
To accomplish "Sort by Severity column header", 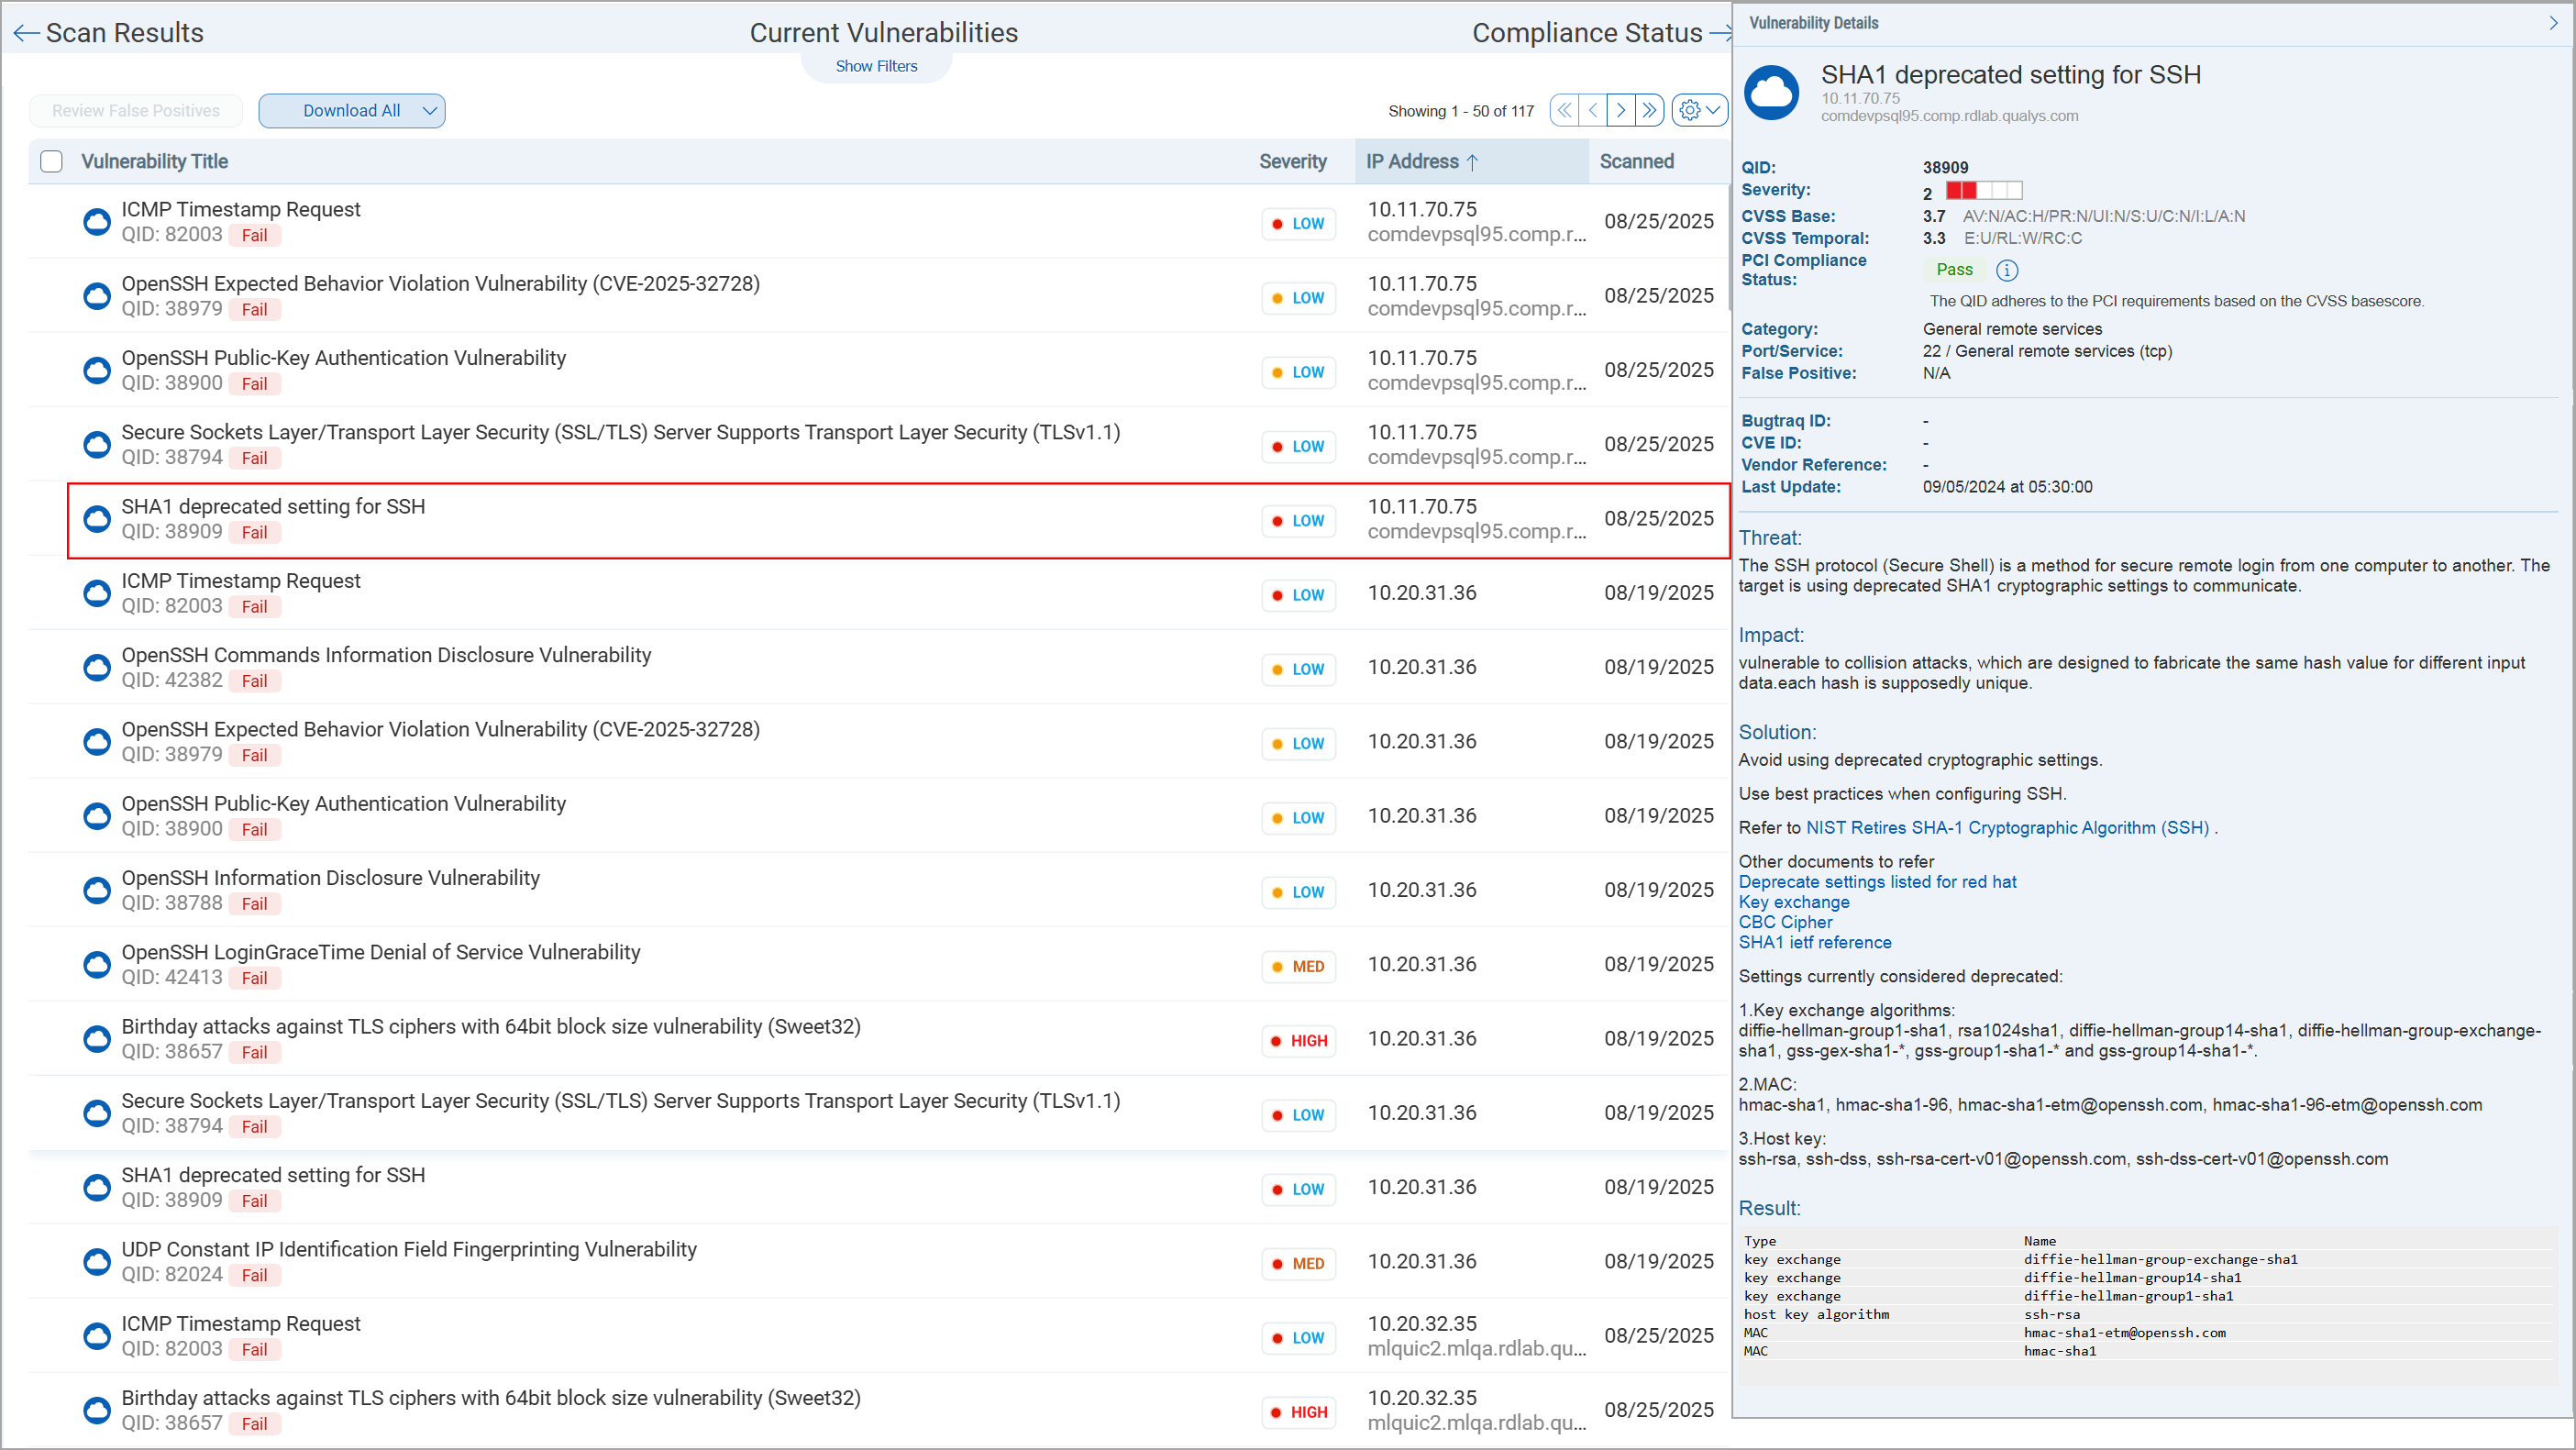I will (x=1292, y=162).
